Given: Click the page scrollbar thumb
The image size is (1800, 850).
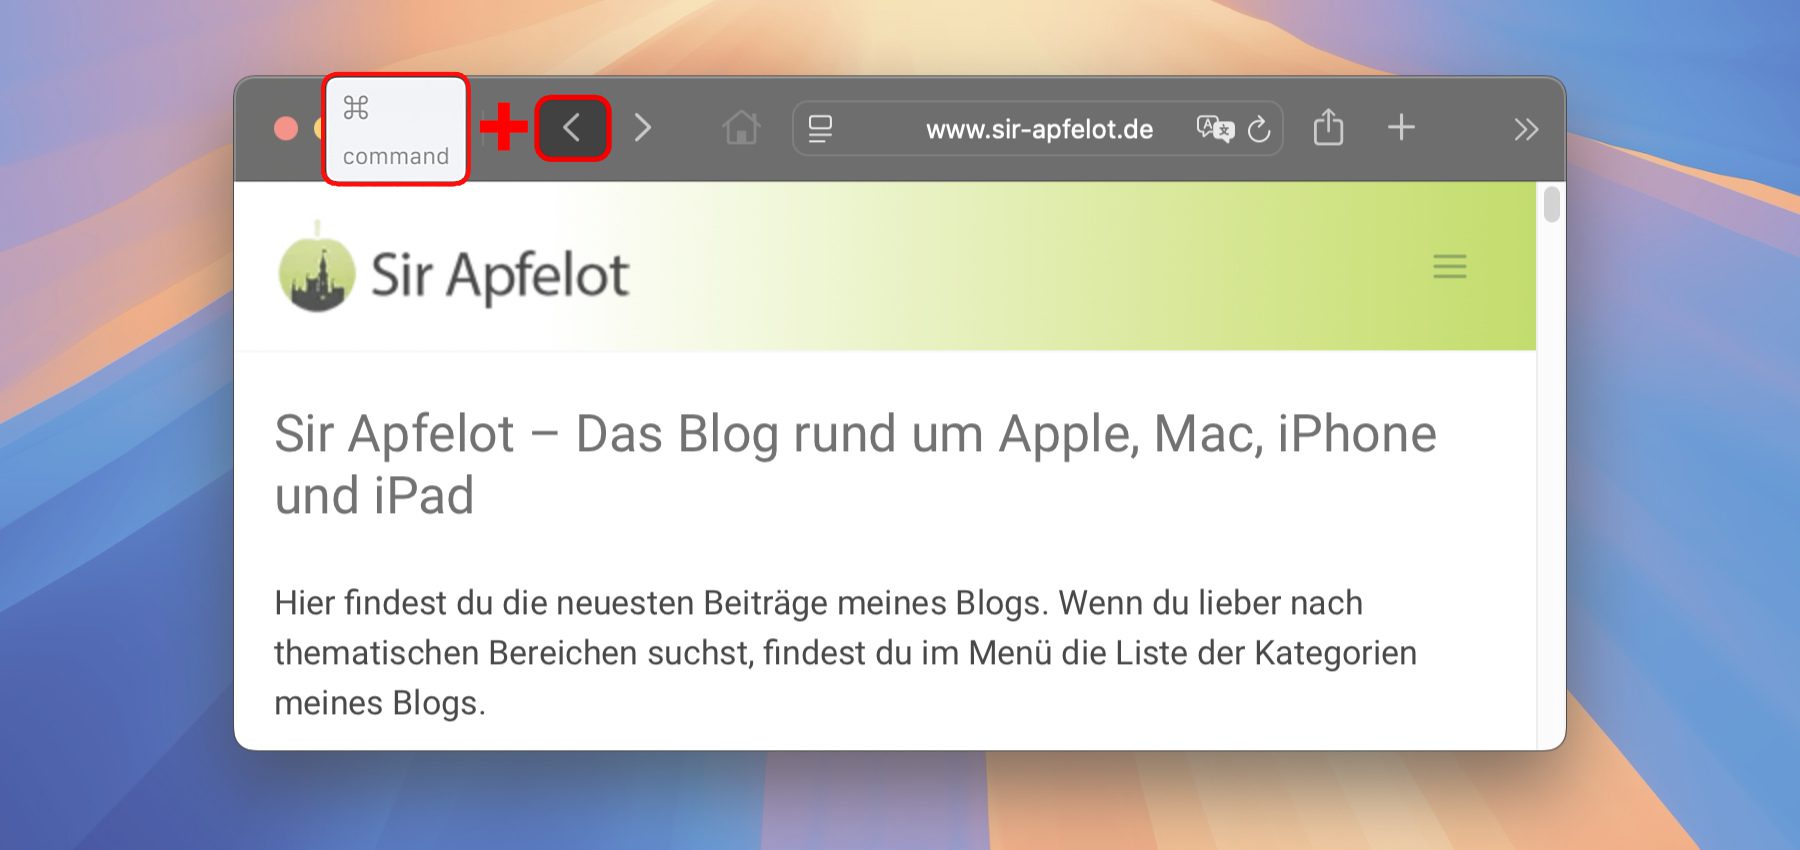Looking at the screenshot, I should 1551,204.
